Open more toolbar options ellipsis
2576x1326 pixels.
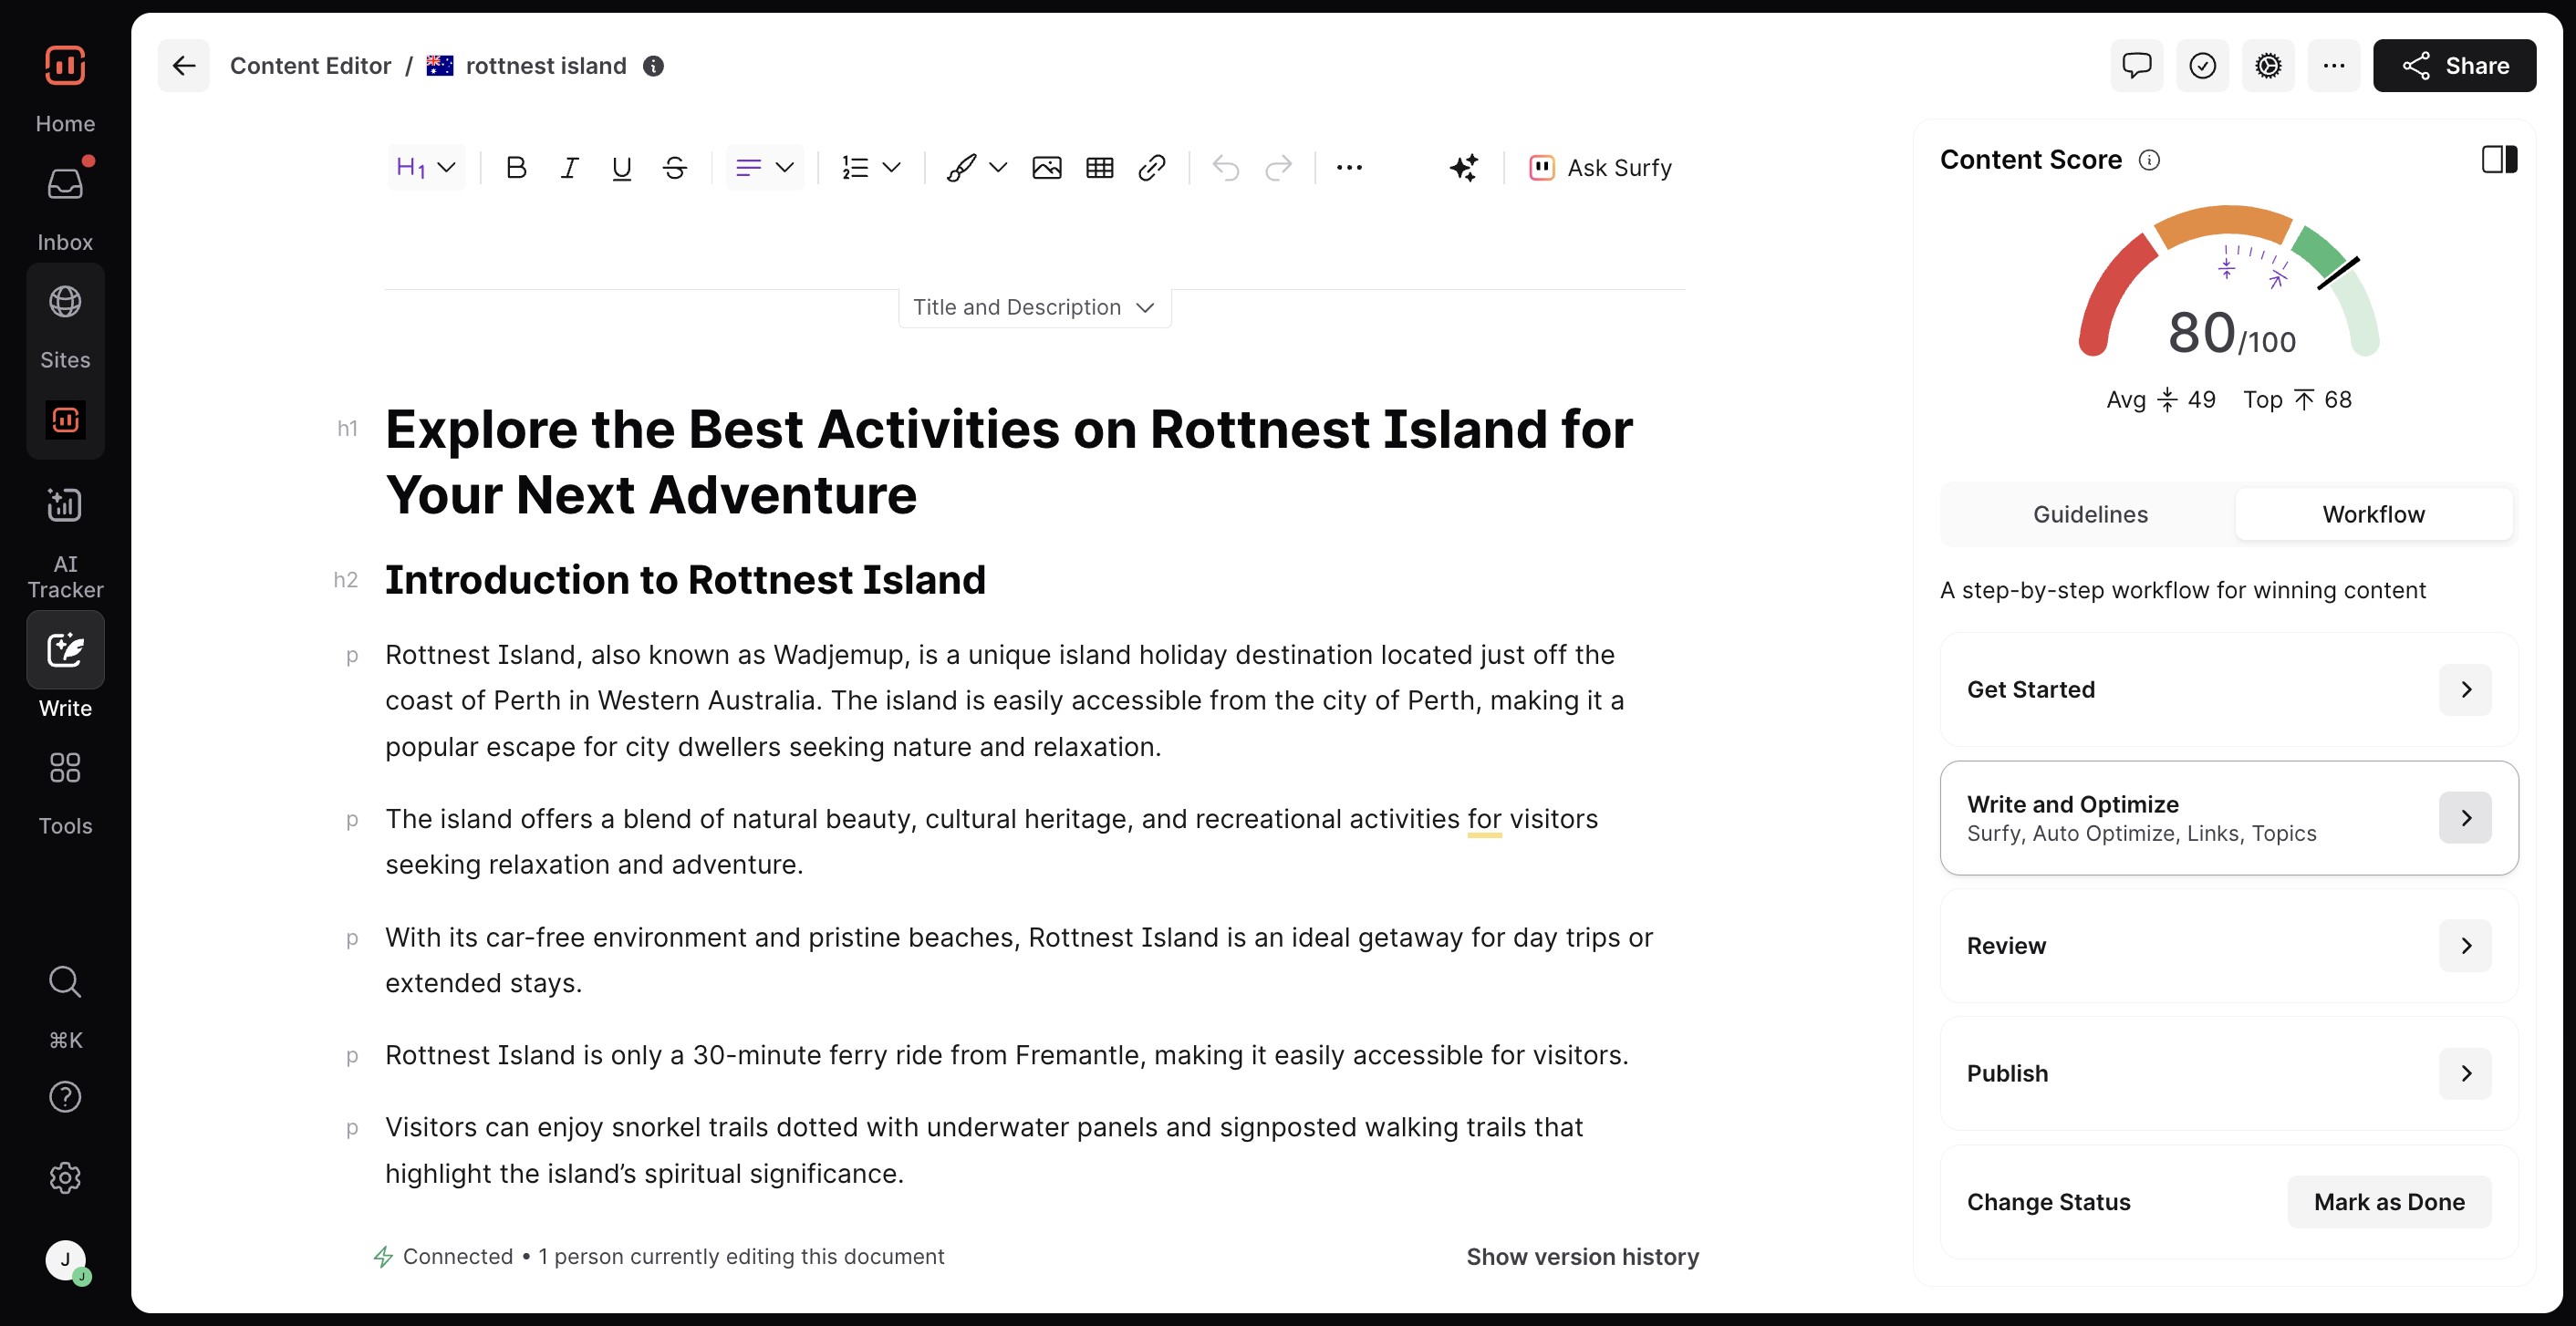1350,168
